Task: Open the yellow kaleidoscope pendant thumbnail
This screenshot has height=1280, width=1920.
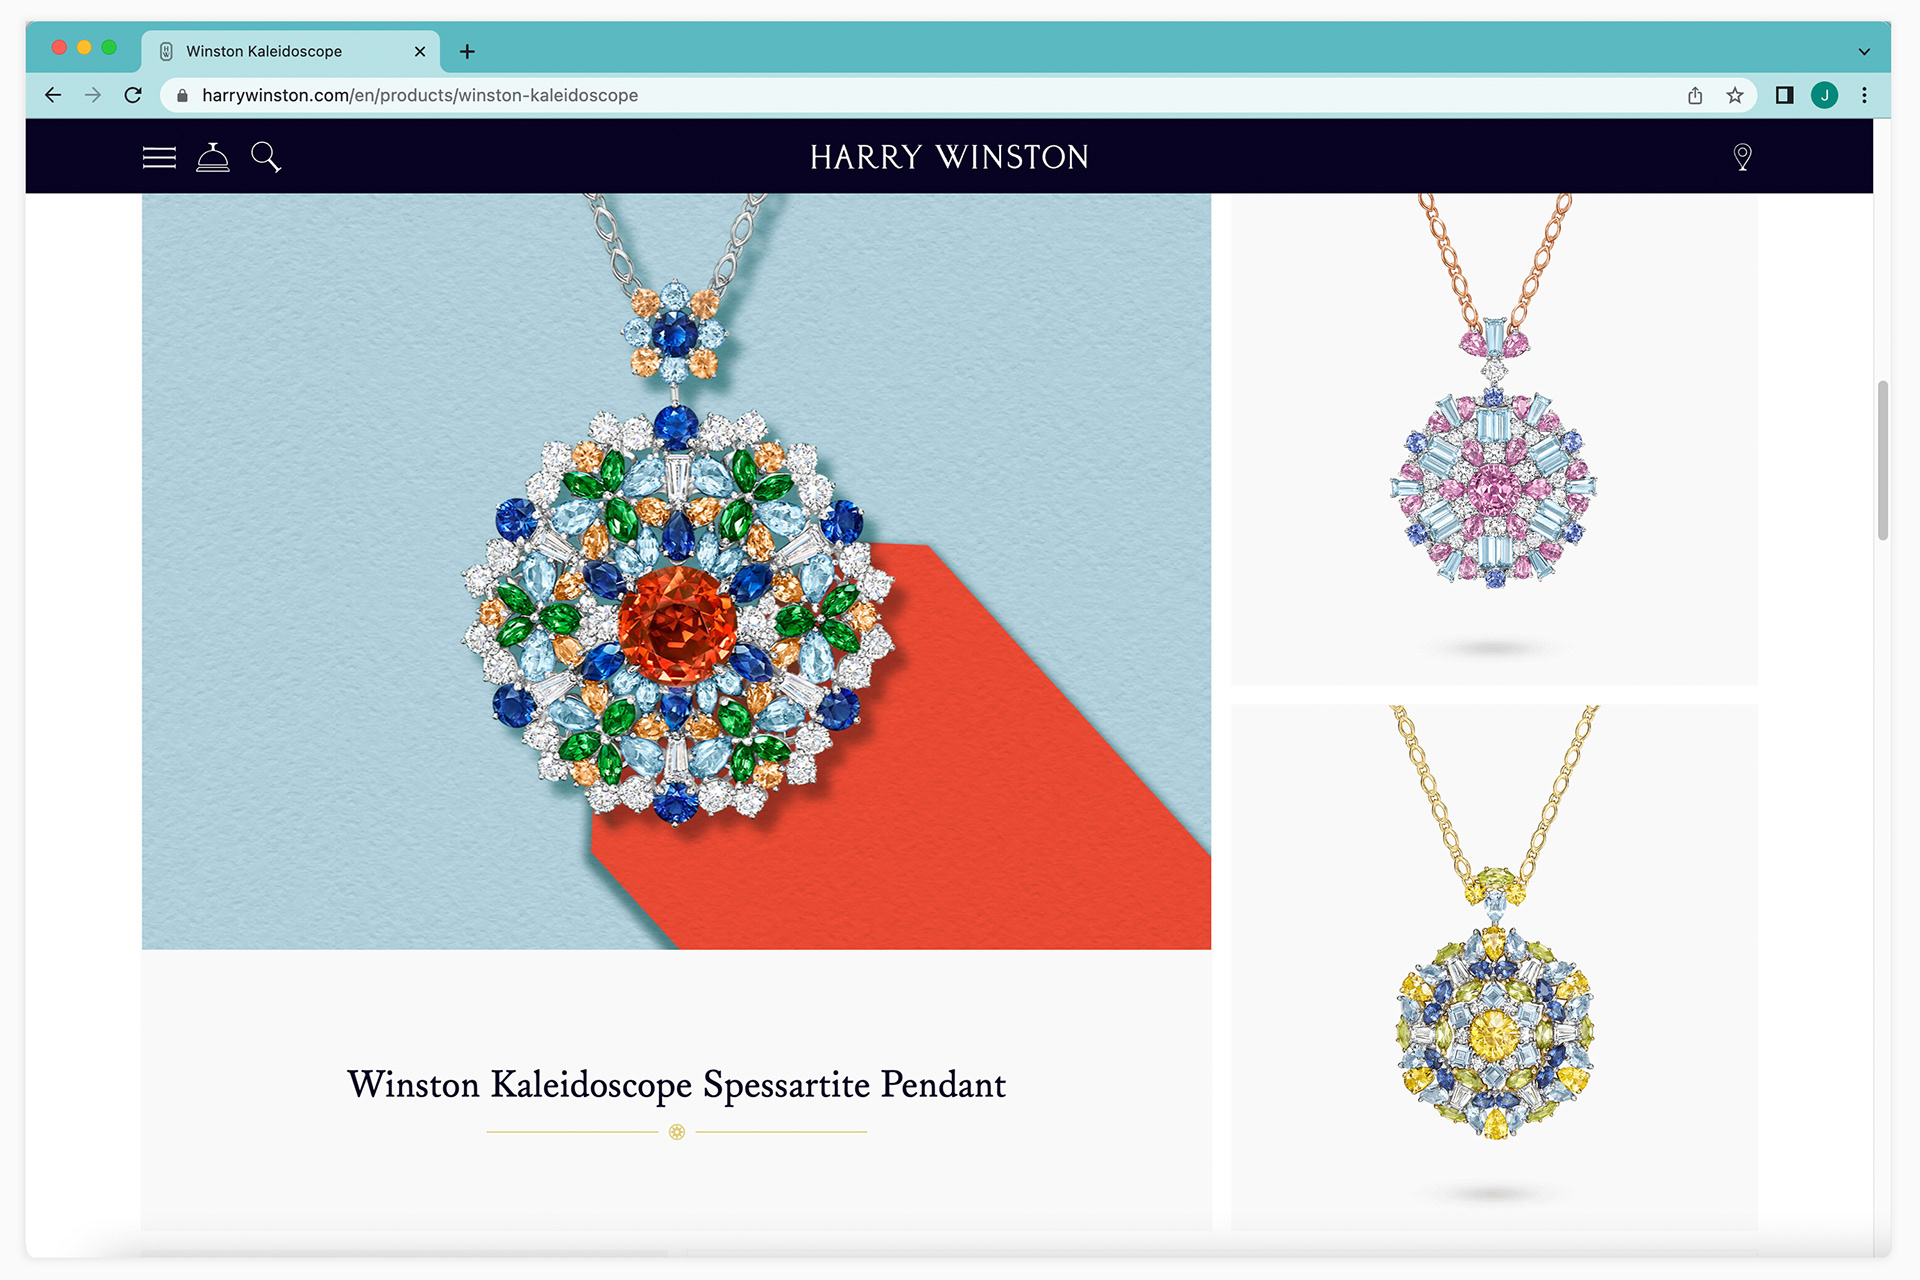Action: point(1494,967)
